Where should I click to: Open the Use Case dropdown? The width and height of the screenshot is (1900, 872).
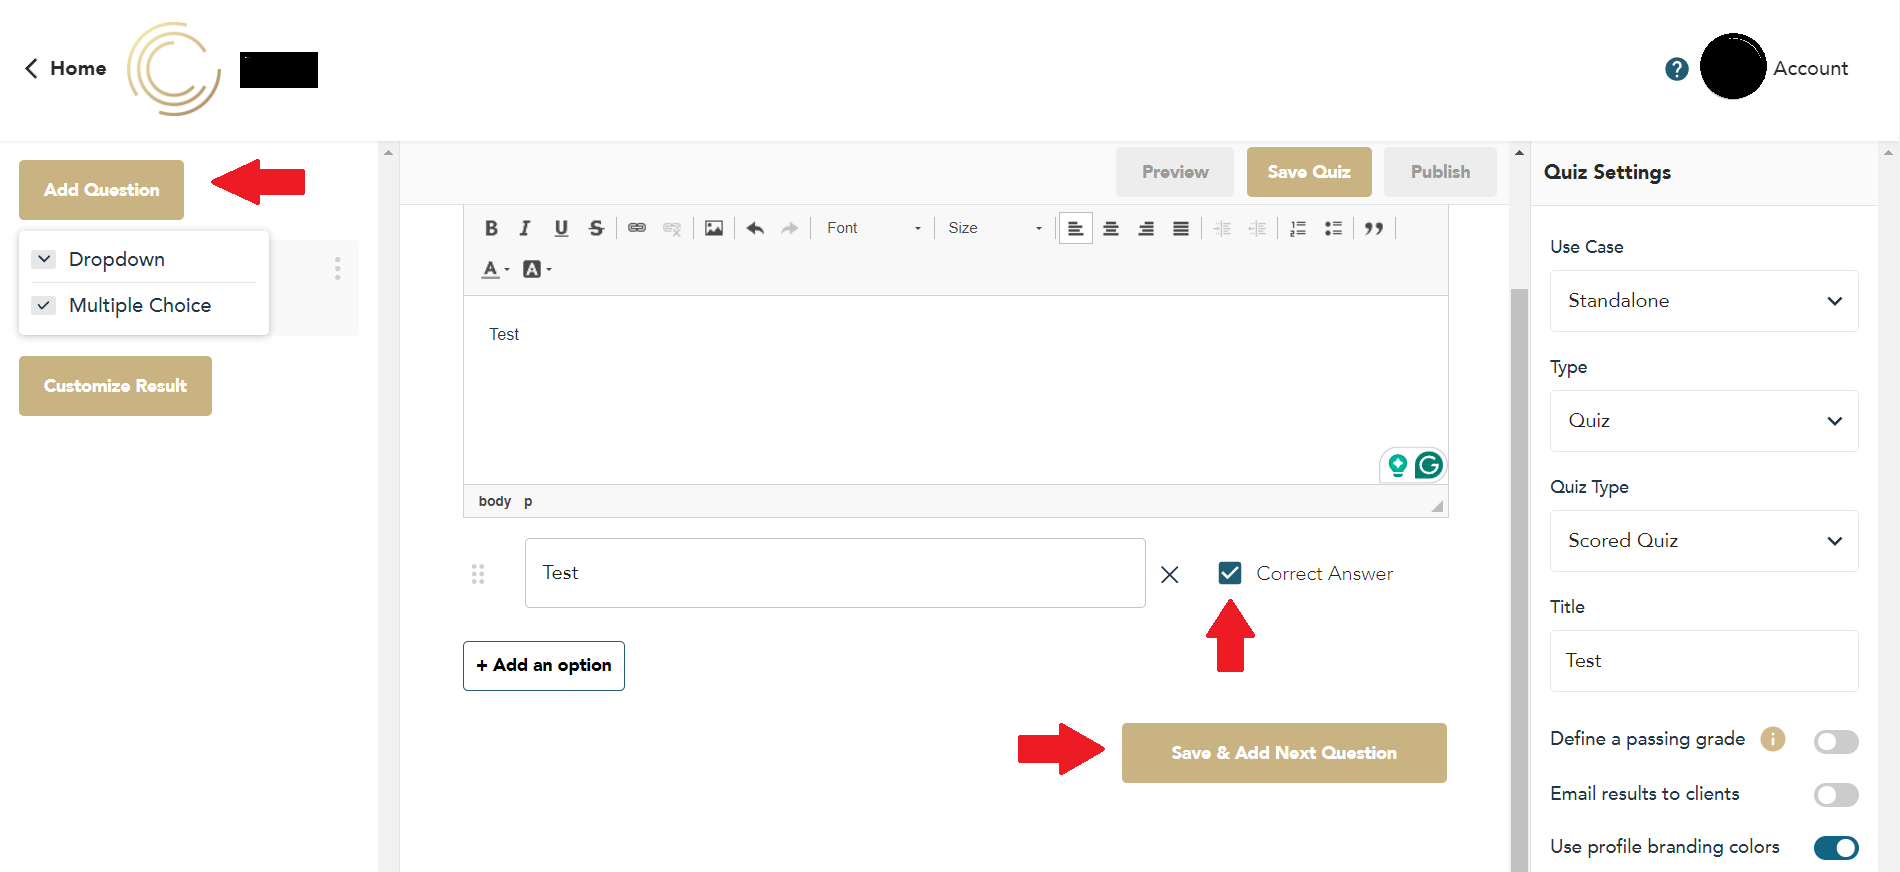1703,301
